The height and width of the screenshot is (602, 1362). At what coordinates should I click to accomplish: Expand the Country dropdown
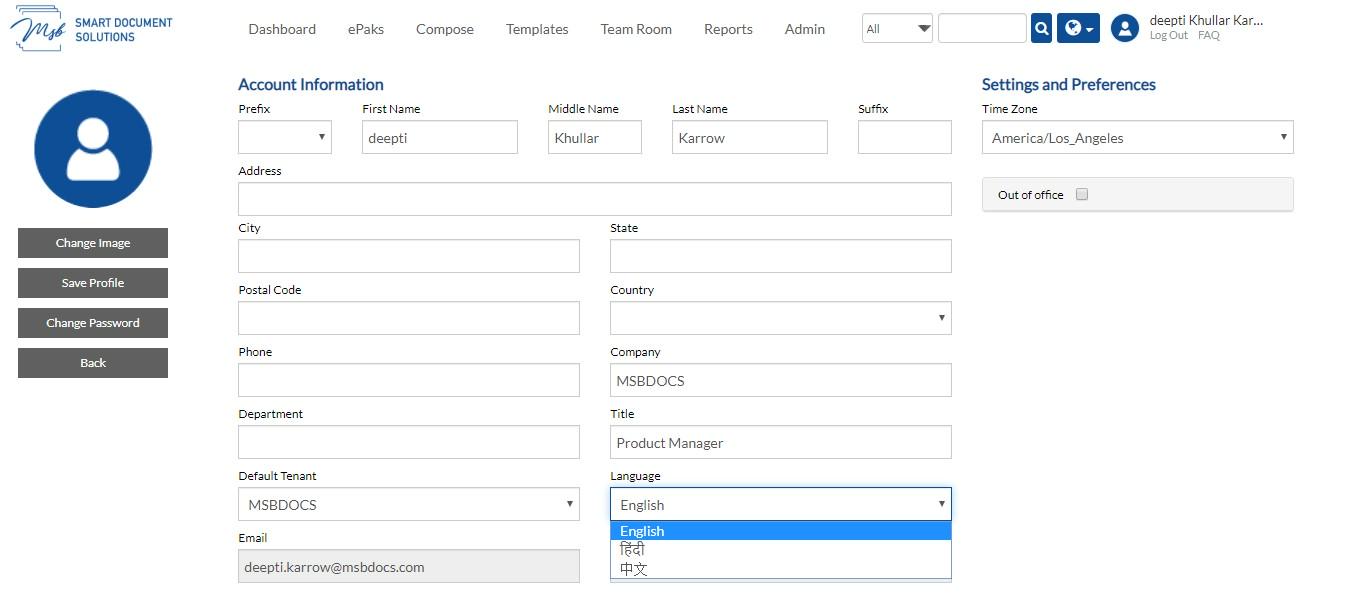point(781,318)
